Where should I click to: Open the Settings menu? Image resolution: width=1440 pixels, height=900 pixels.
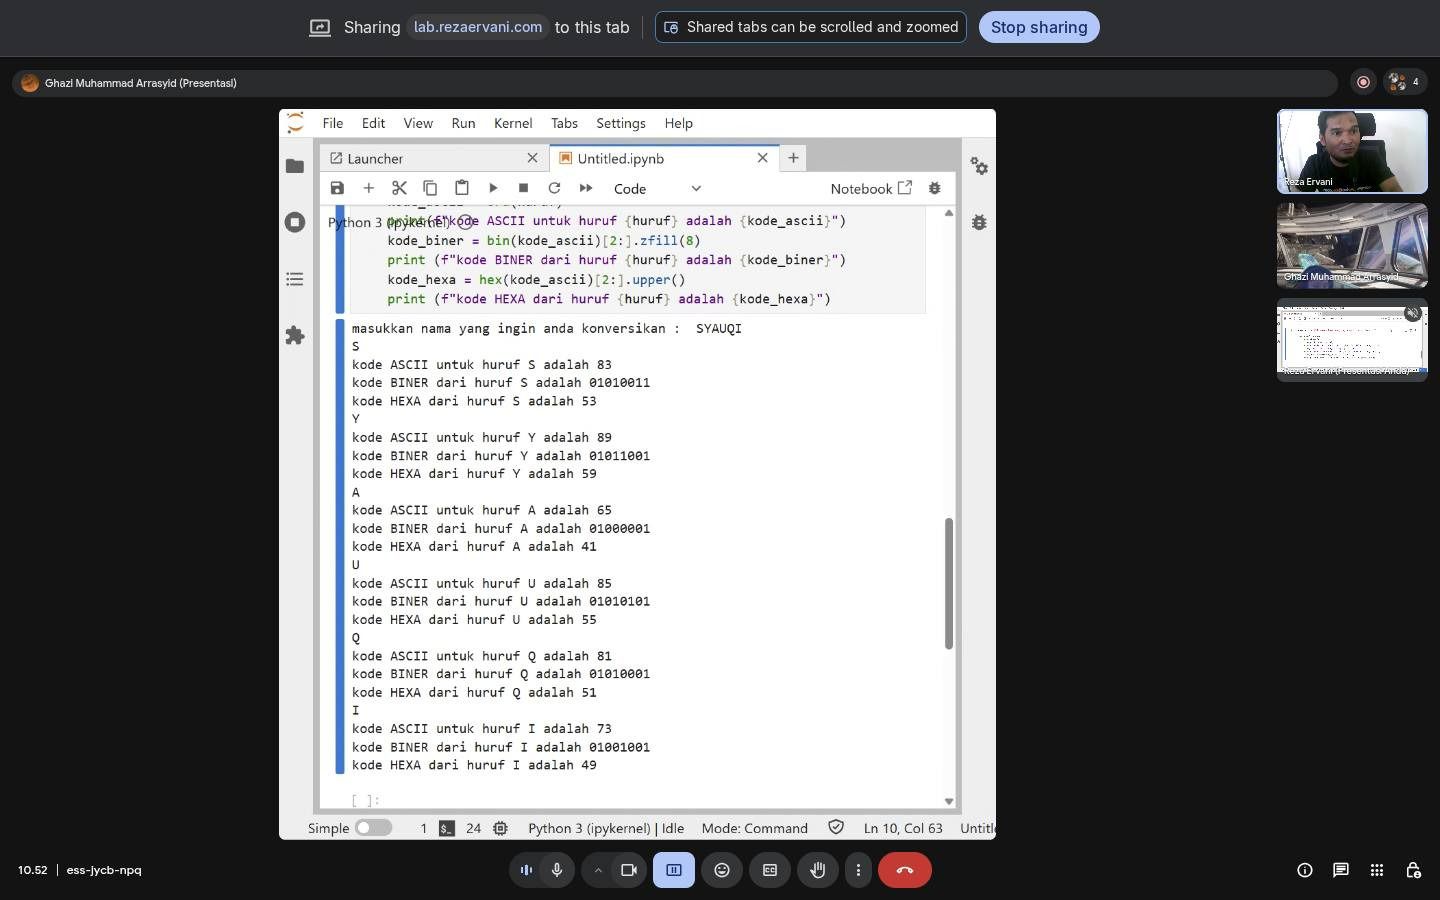621,123
